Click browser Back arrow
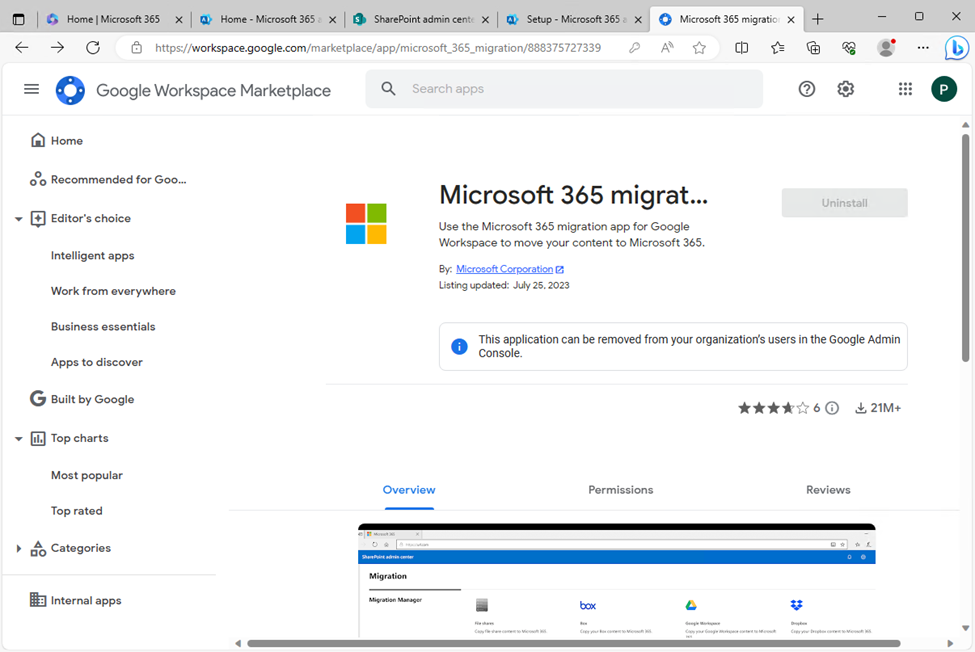Viewport: 975px width, 652px height. [x=22, y=47]
